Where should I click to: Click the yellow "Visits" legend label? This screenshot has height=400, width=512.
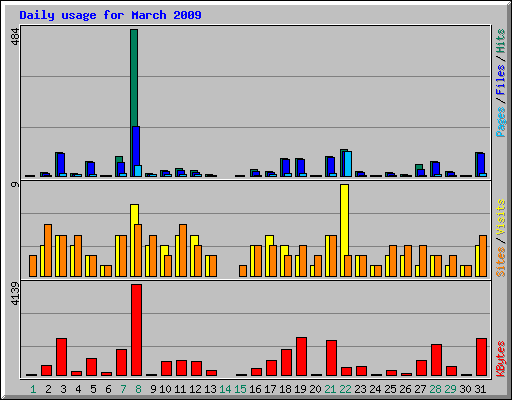501,218
